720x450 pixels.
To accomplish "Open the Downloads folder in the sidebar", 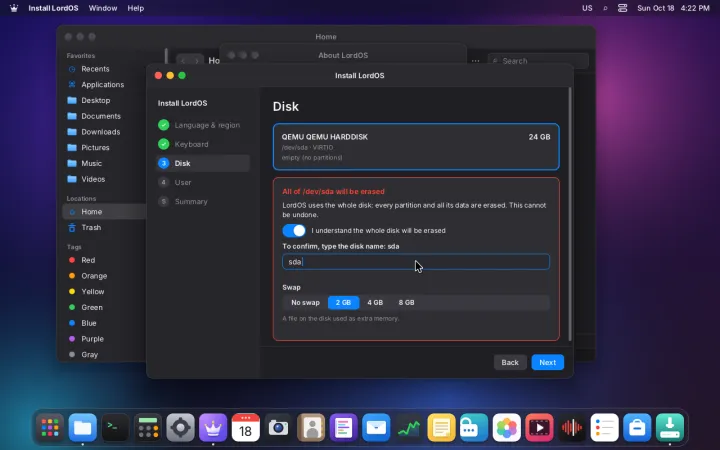I will click(x=104, y=132).
